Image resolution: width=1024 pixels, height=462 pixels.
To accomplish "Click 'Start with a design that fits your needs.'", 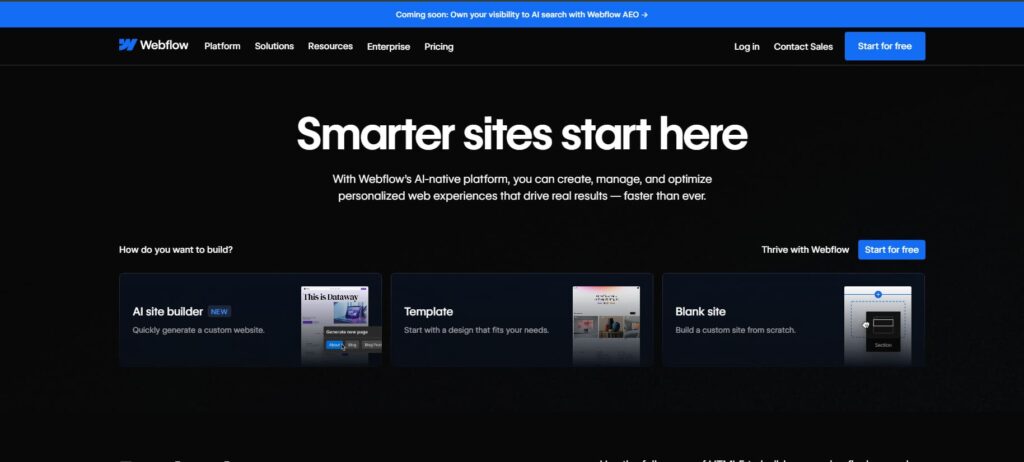I will click(476, 330).
